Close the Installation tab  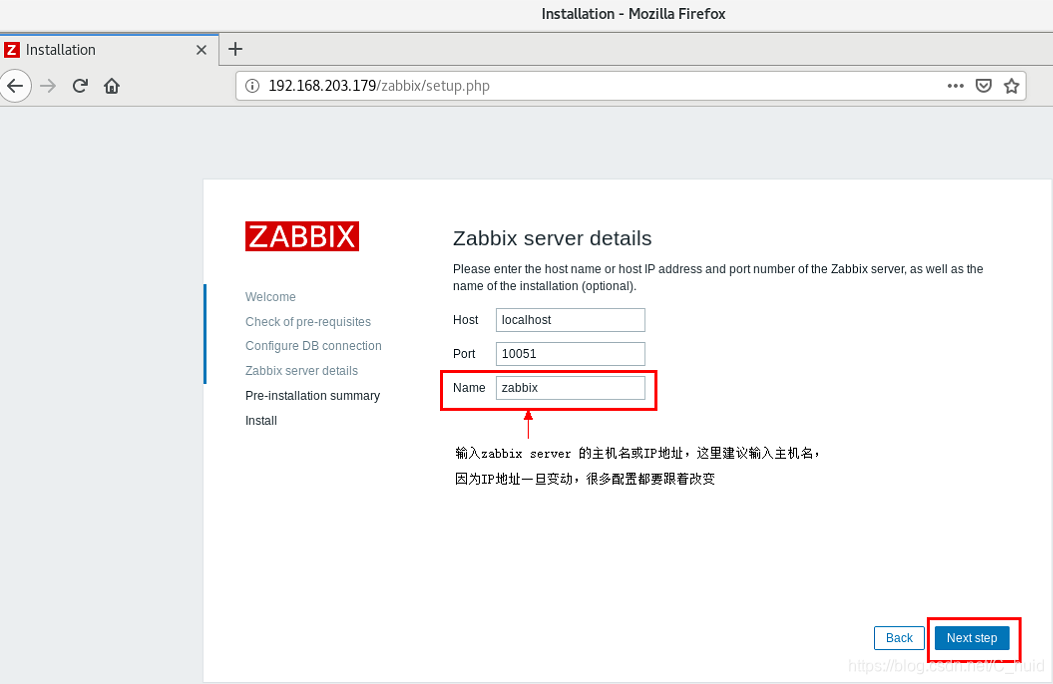coord(201,50)
